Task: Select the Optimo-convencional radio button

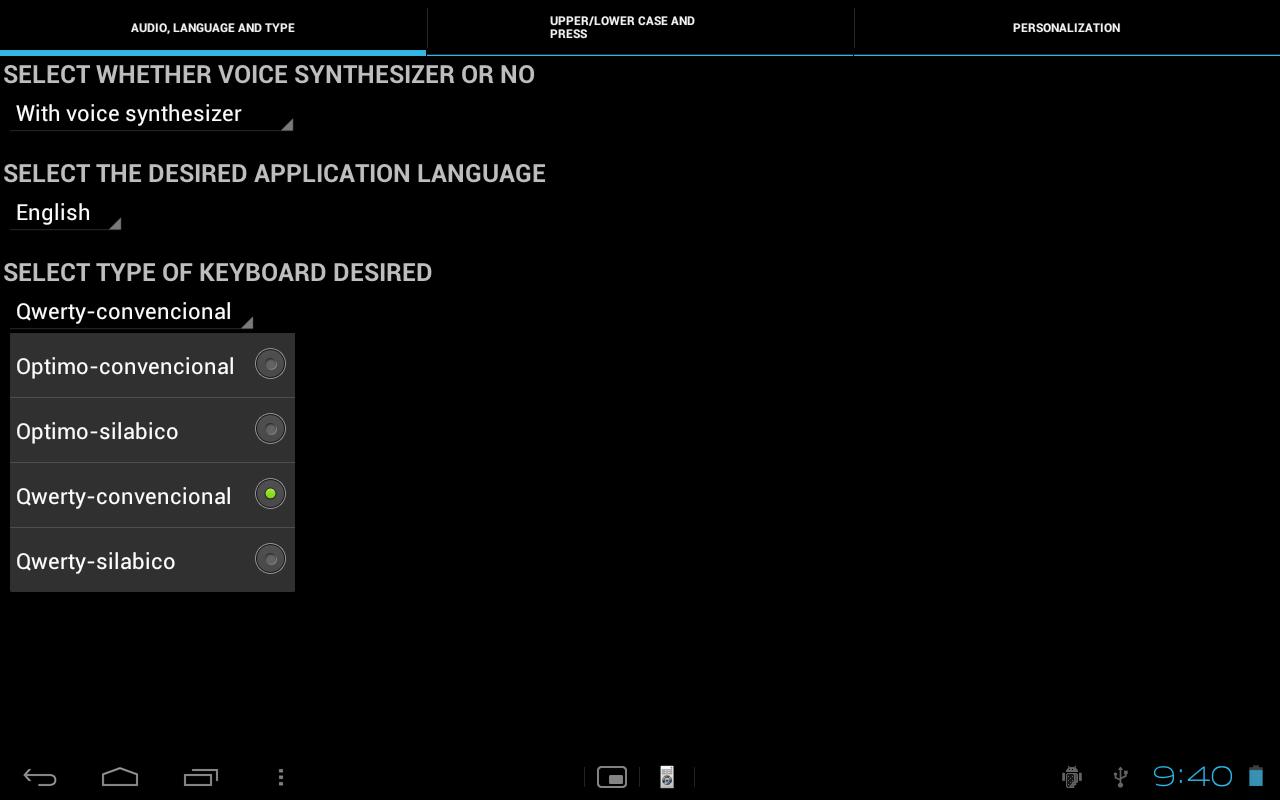Action: (x=270, y=364)
